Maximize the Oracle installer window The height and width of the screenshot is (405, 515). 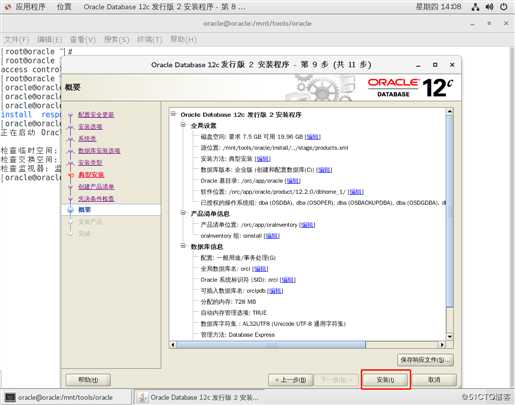[x=435, y=65]
